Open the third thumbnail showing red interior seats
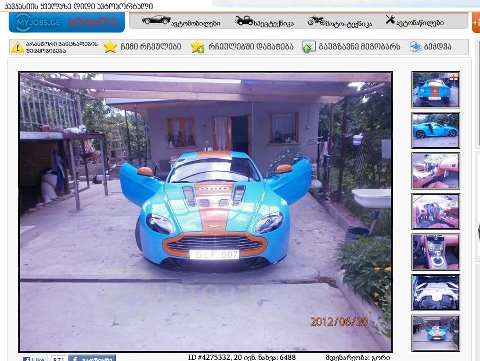 pos(435,171)
